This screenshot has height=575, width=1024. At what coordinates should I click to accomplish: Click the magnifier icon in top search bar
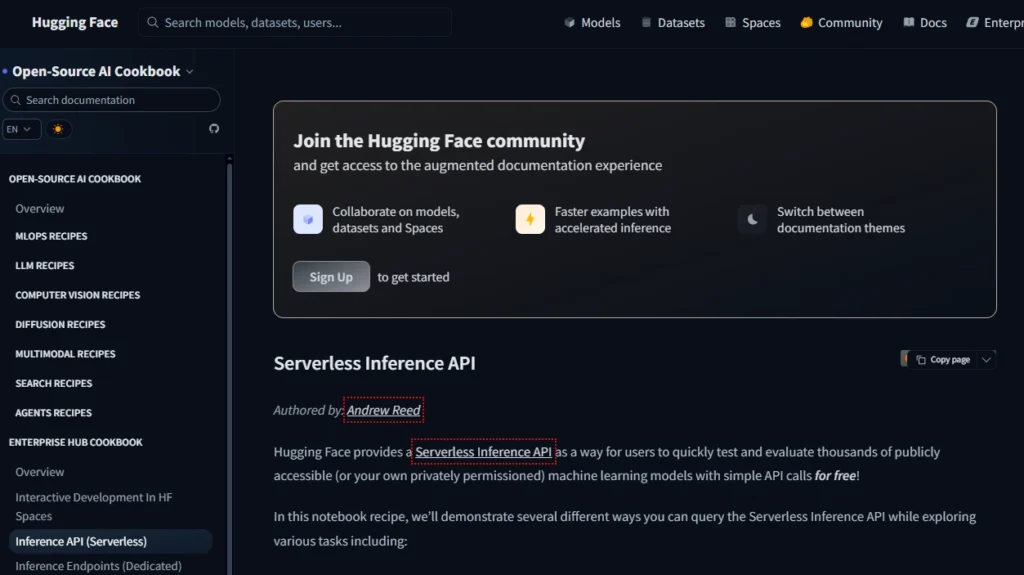coord(153,22)
